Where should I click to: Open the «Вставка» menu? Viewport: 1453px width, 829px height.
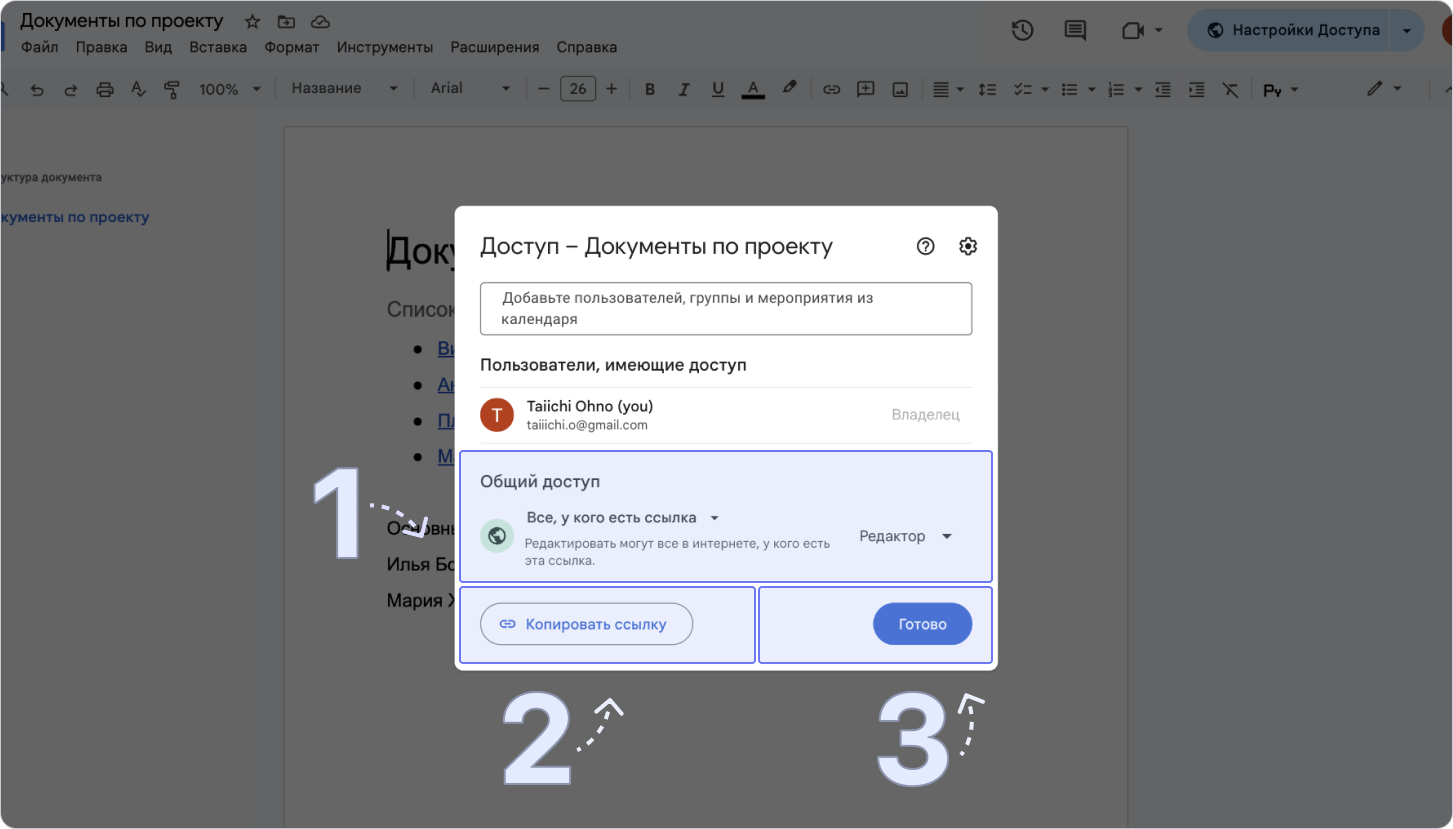217,47
